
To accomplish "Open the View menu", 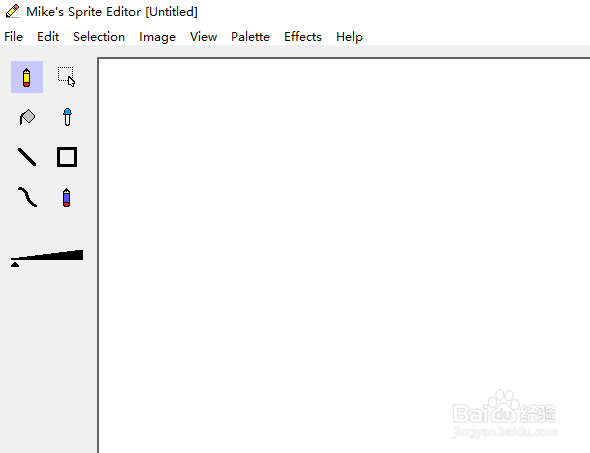I will tap(204, 37).
